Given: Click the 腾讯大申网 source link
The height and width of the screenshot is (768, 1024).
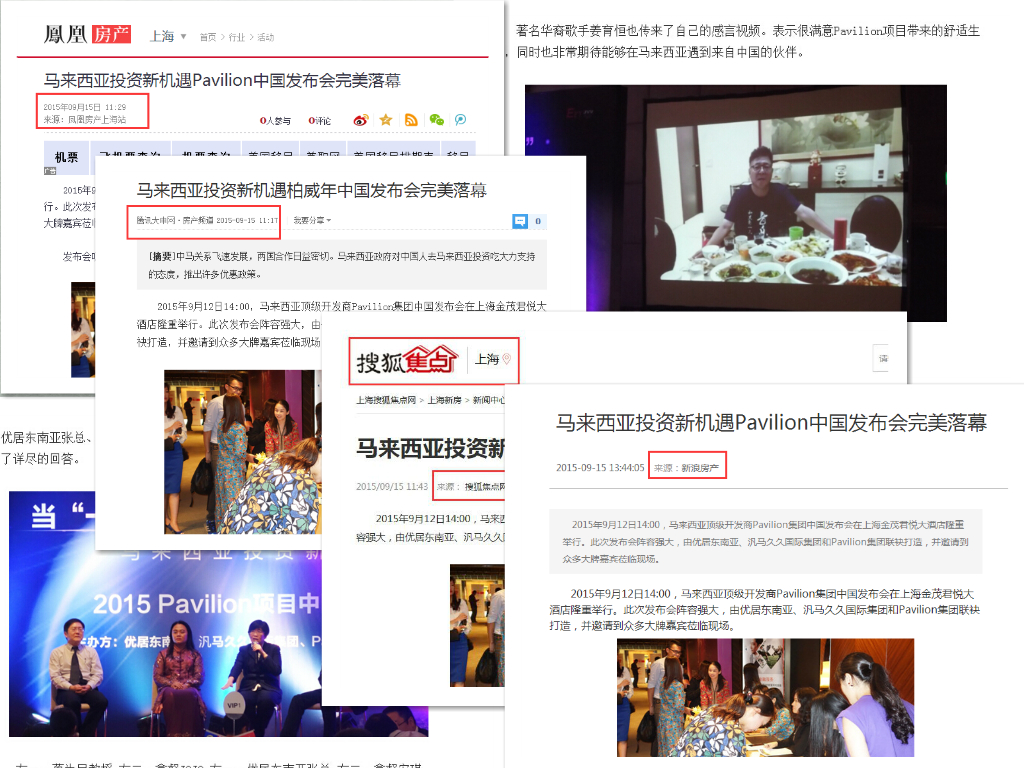Looking at the screenshot, I should pos(155,221).
